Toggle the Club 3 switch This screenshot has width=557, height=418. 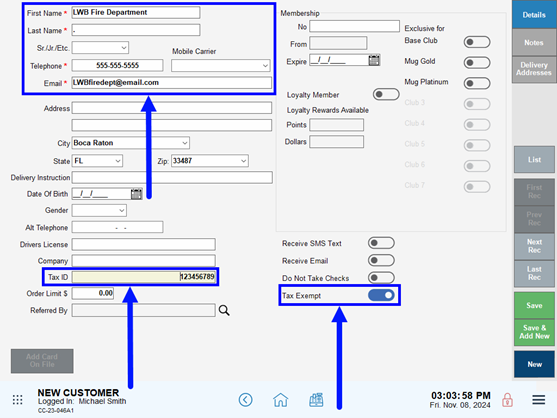tap(477, 104)
